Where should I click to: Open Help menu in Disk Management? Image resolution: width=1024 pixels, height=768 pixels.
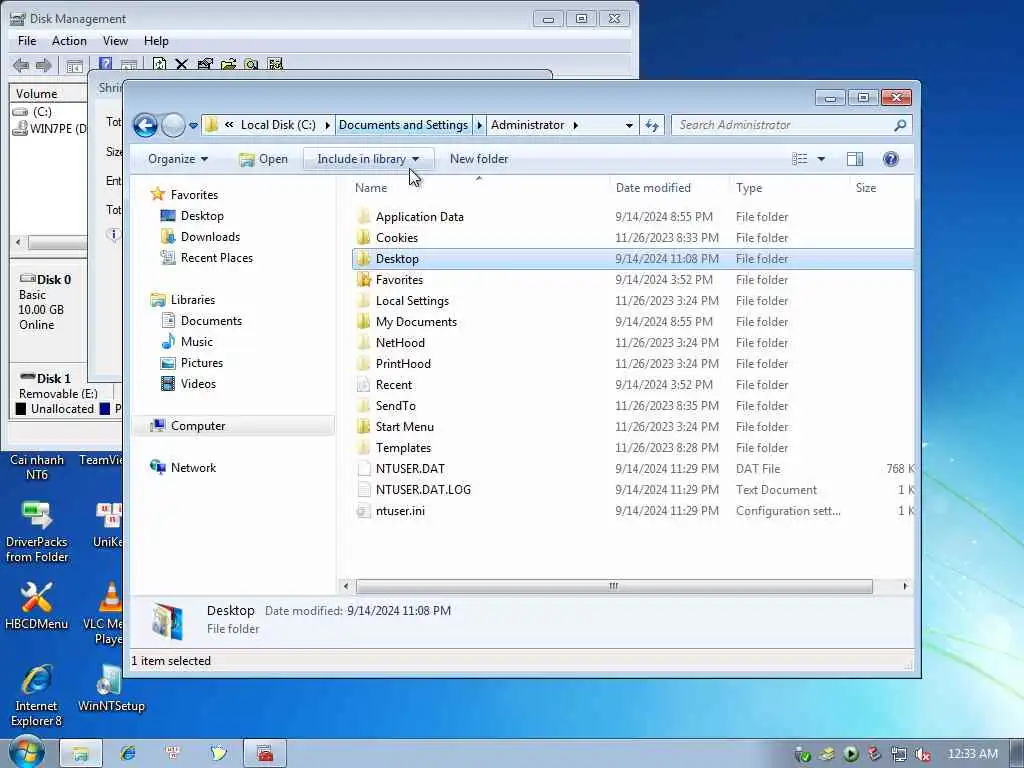click(x=156, y=40)
